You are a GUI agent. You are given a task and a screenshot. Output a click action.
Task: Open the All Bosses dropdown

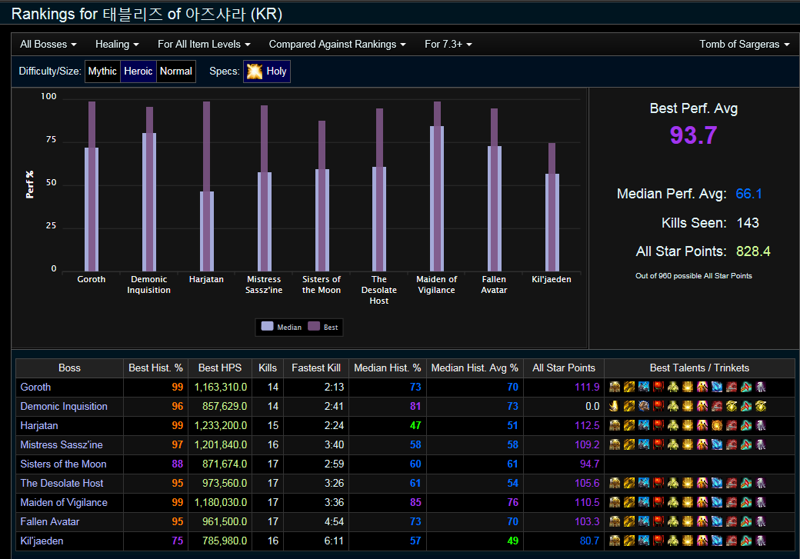tap(48, 44)
